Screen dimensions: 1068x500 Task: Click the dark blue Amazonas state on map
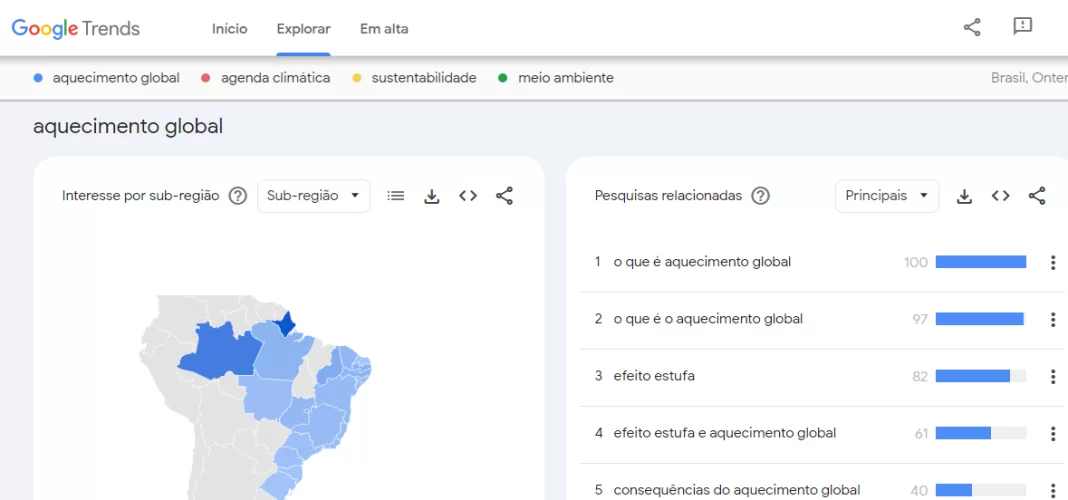pyautogui.click(x=225, y=353)
